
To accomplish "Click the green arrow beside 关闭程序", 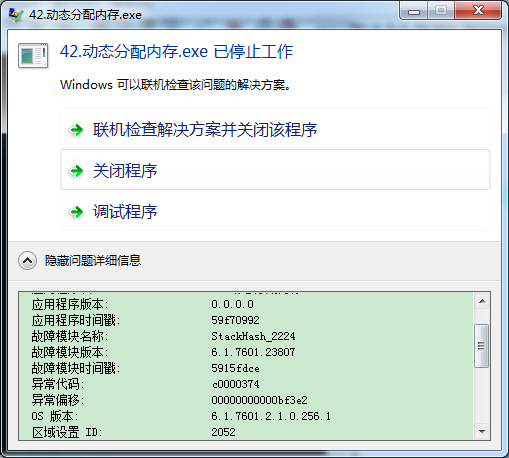I will click(77, 171).
